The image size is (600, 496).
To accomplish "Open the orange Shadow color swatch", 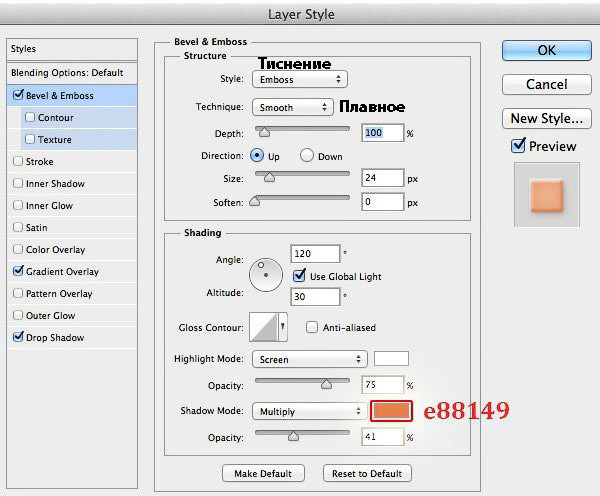I will pos(391,411).
